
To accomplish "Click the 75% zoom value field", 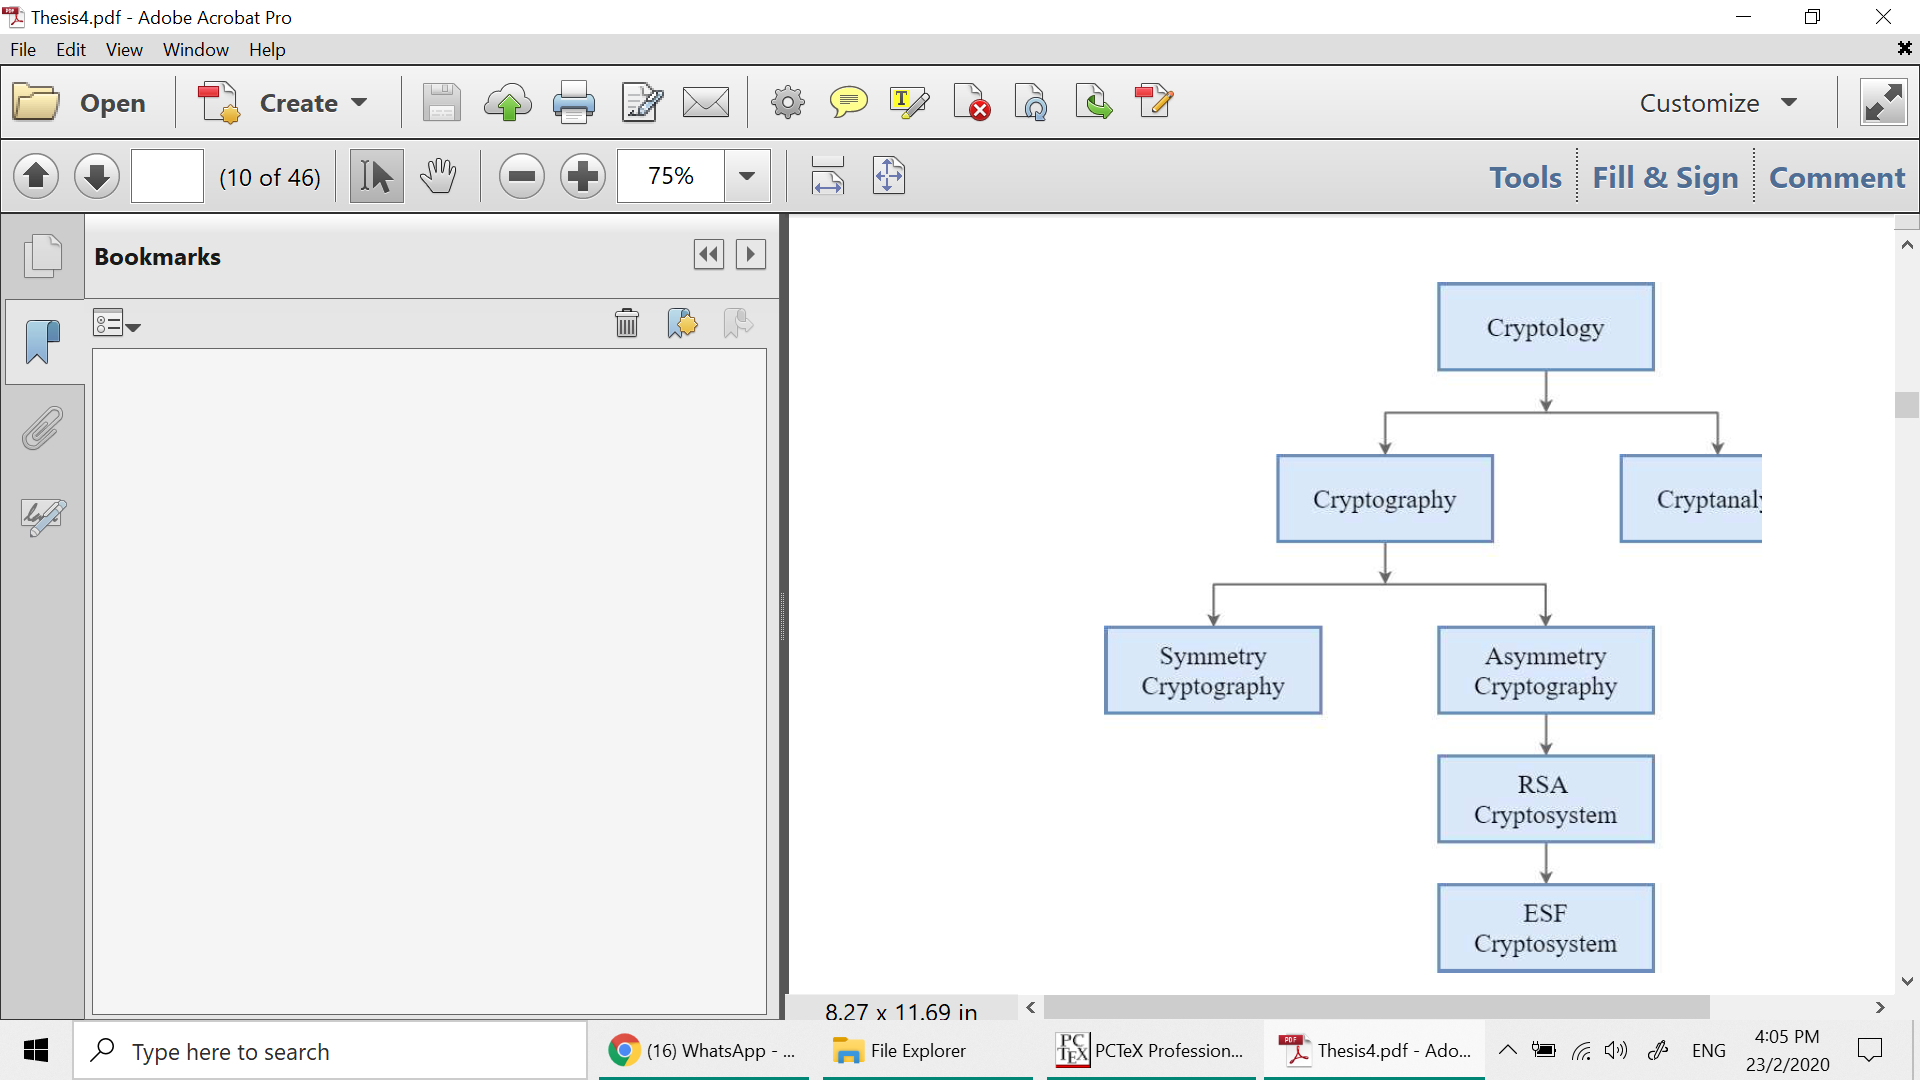I will tap(671, 177).
